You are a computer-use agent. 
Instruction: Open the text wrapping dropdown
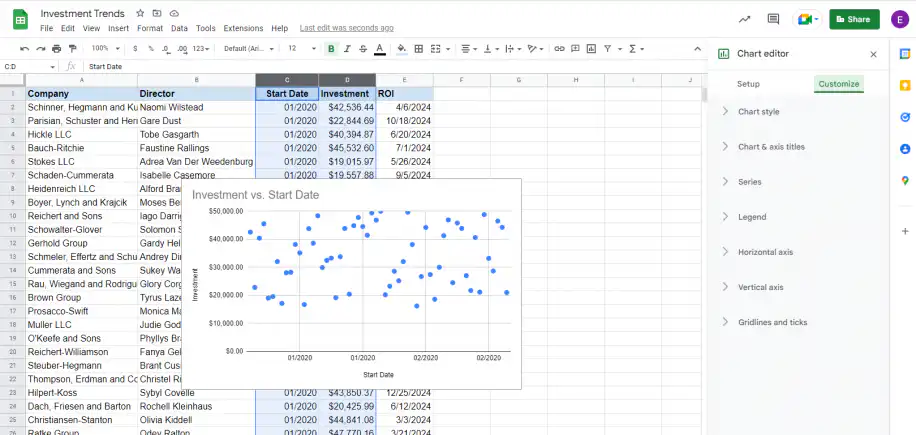[x=513, y=49]
